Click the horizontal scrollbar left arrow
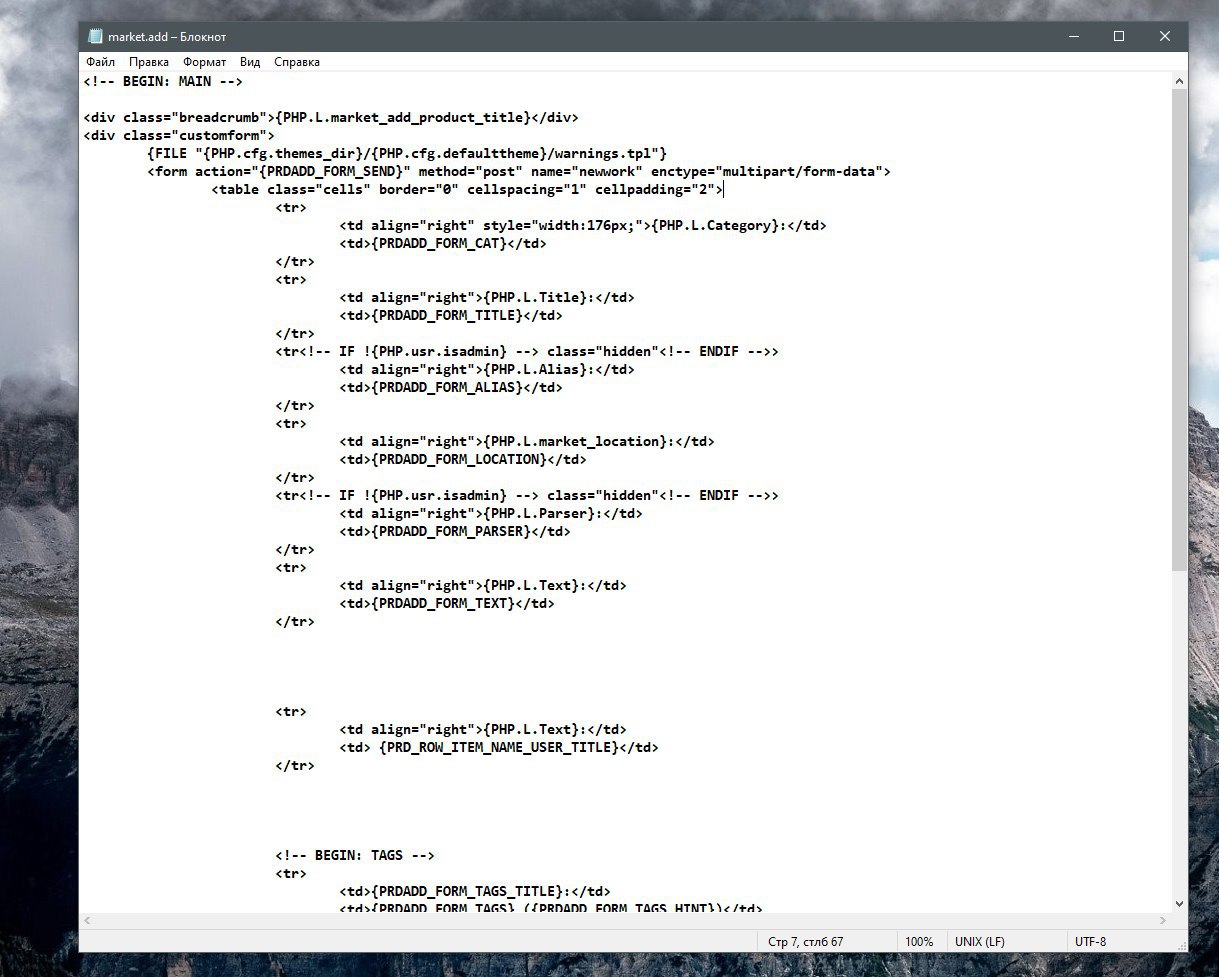The width and height of the screenshot is (1219, 977). (88, 920)
